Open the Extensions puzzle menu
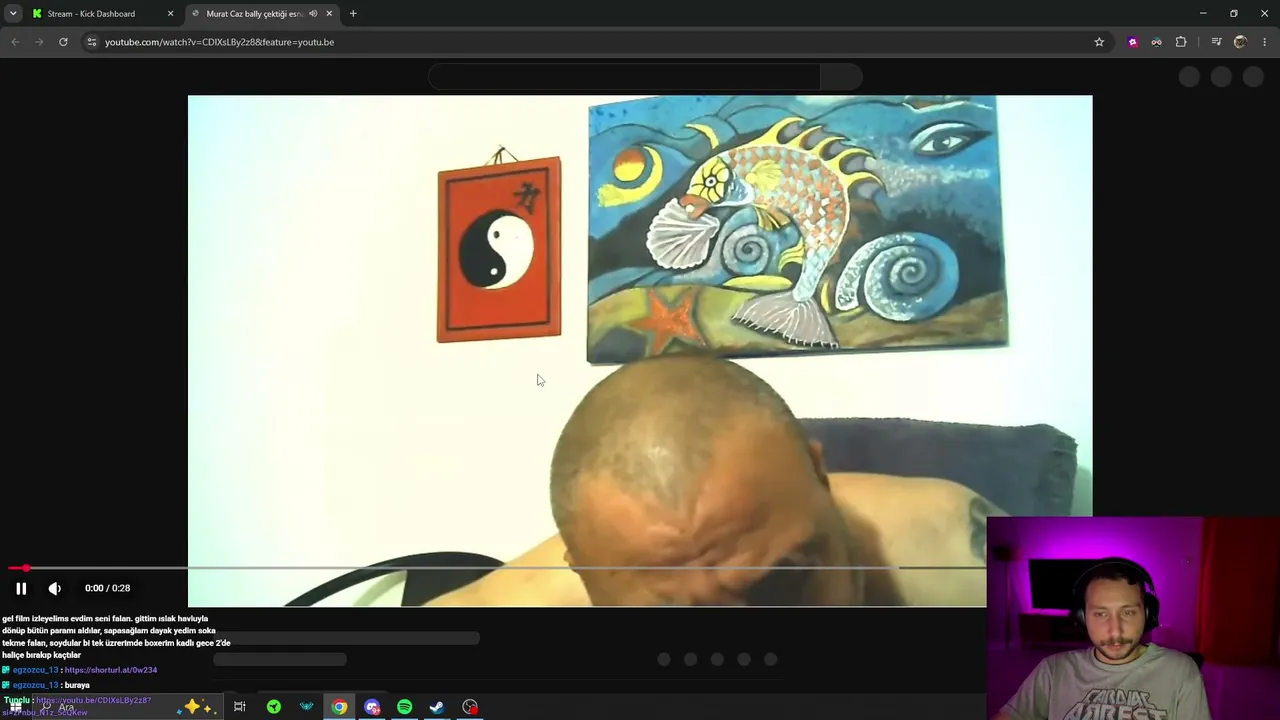Image resolution: width=1280 pixels, height=720 pixels. 1181,42
